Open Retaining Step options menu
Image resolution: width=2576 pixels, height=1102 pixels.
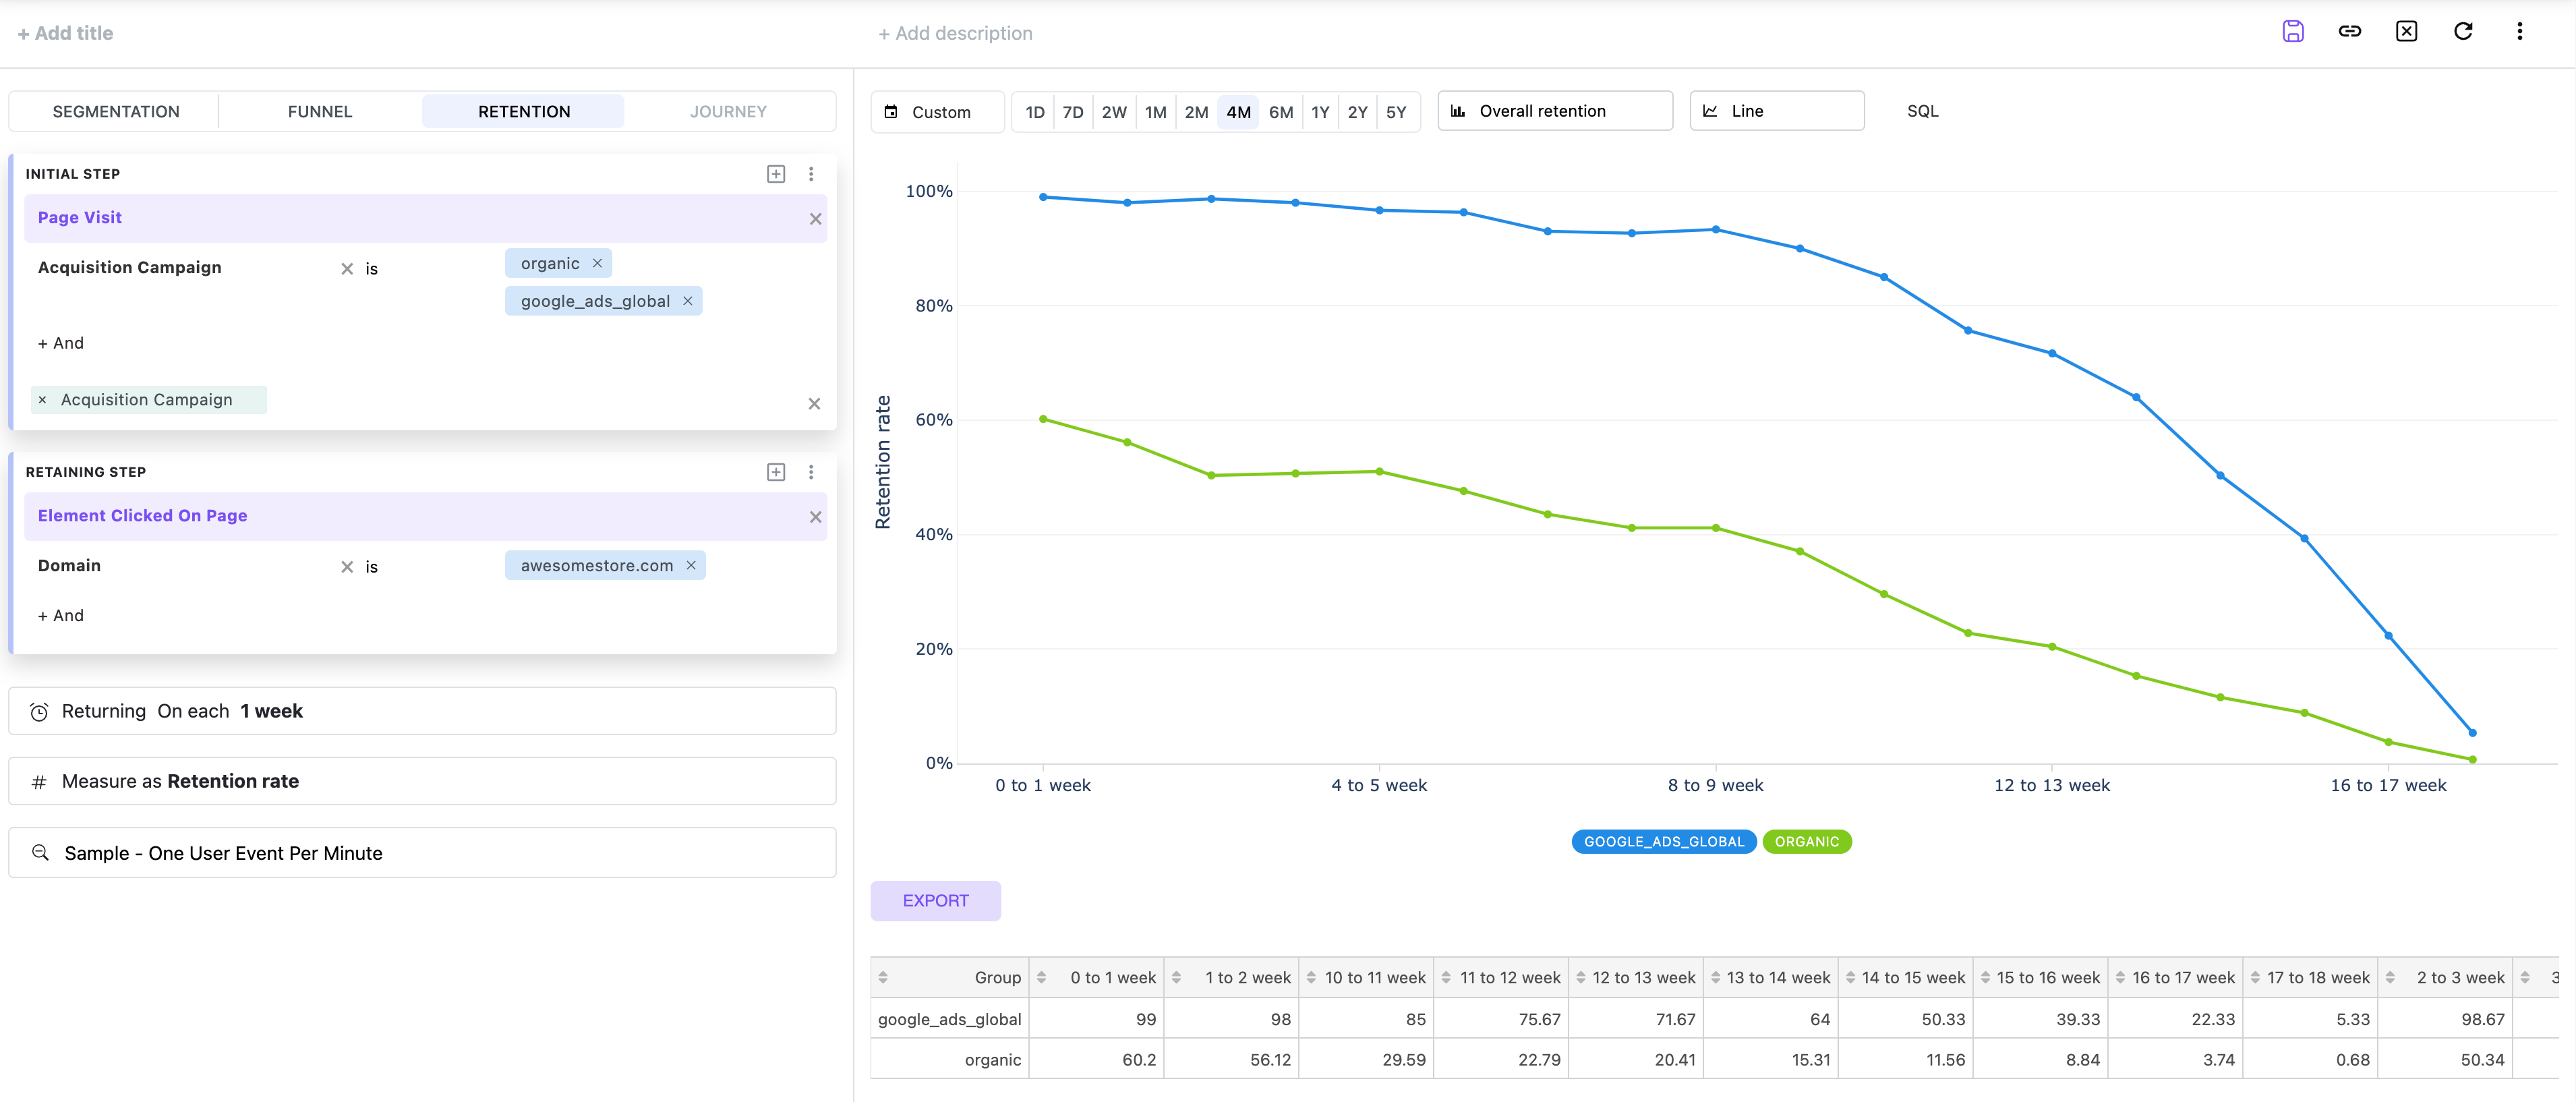811,472
